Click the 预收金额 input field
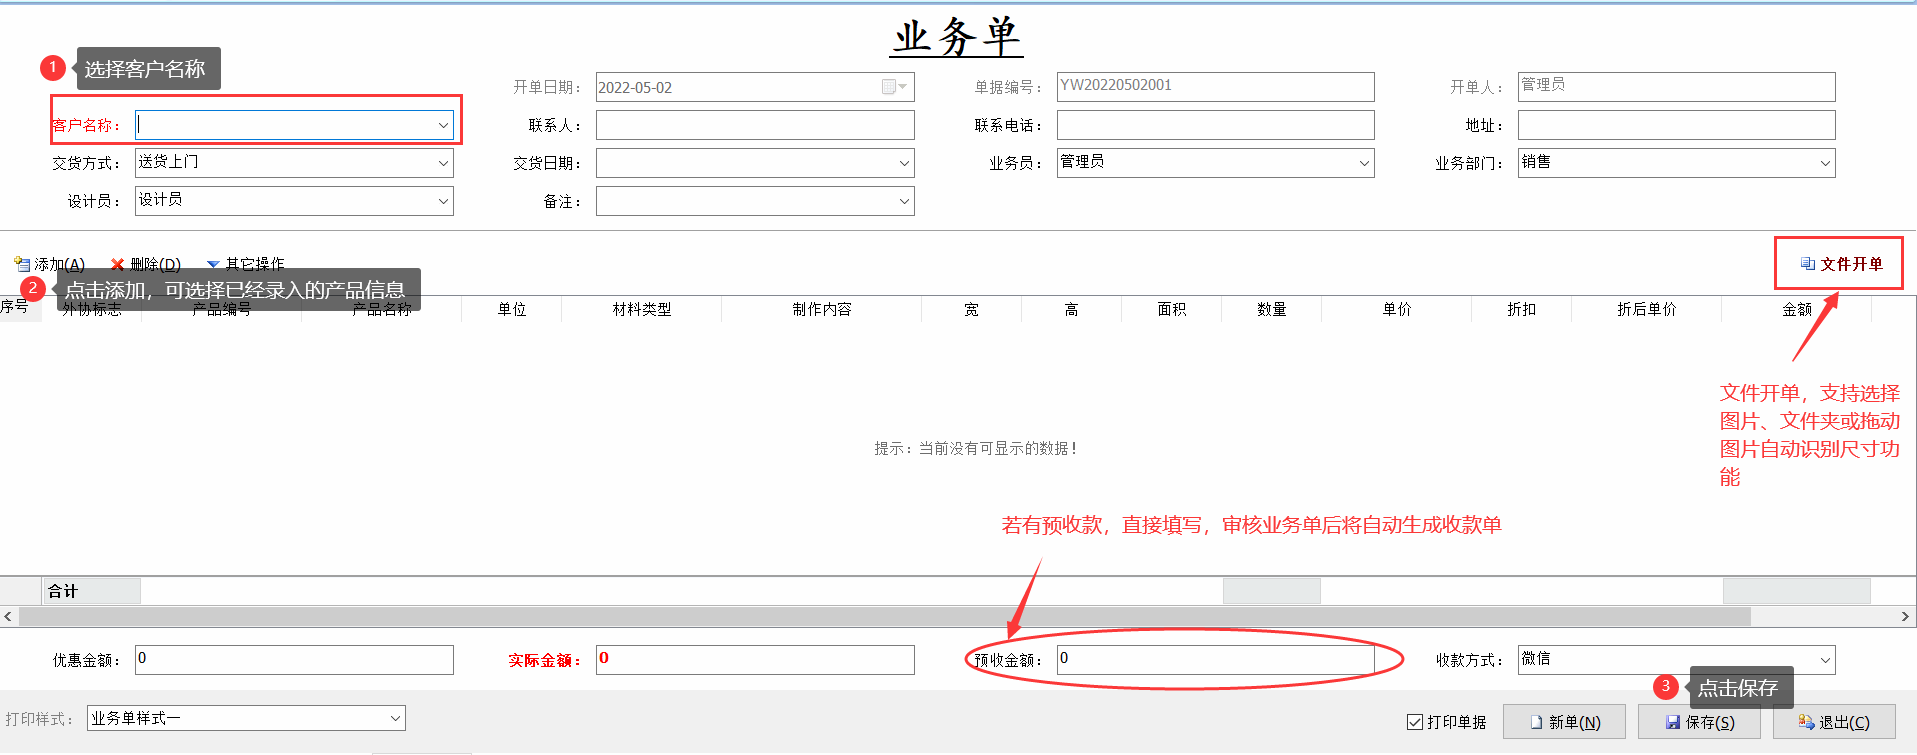Viewport: 1917px width, 755px height. click(1214, 659)
